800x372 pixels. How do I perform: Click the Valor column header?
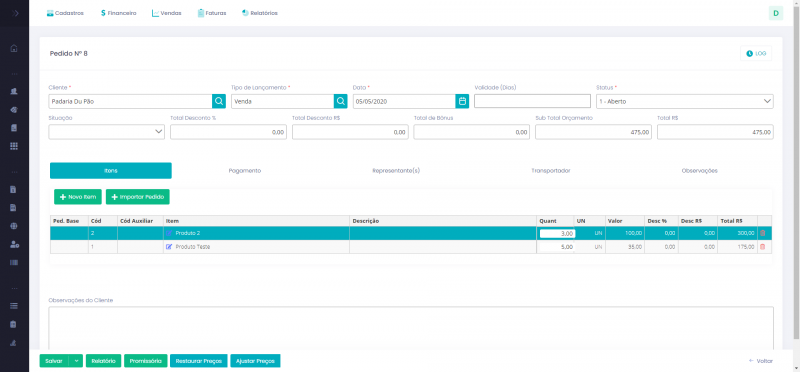tap(625, 220)
